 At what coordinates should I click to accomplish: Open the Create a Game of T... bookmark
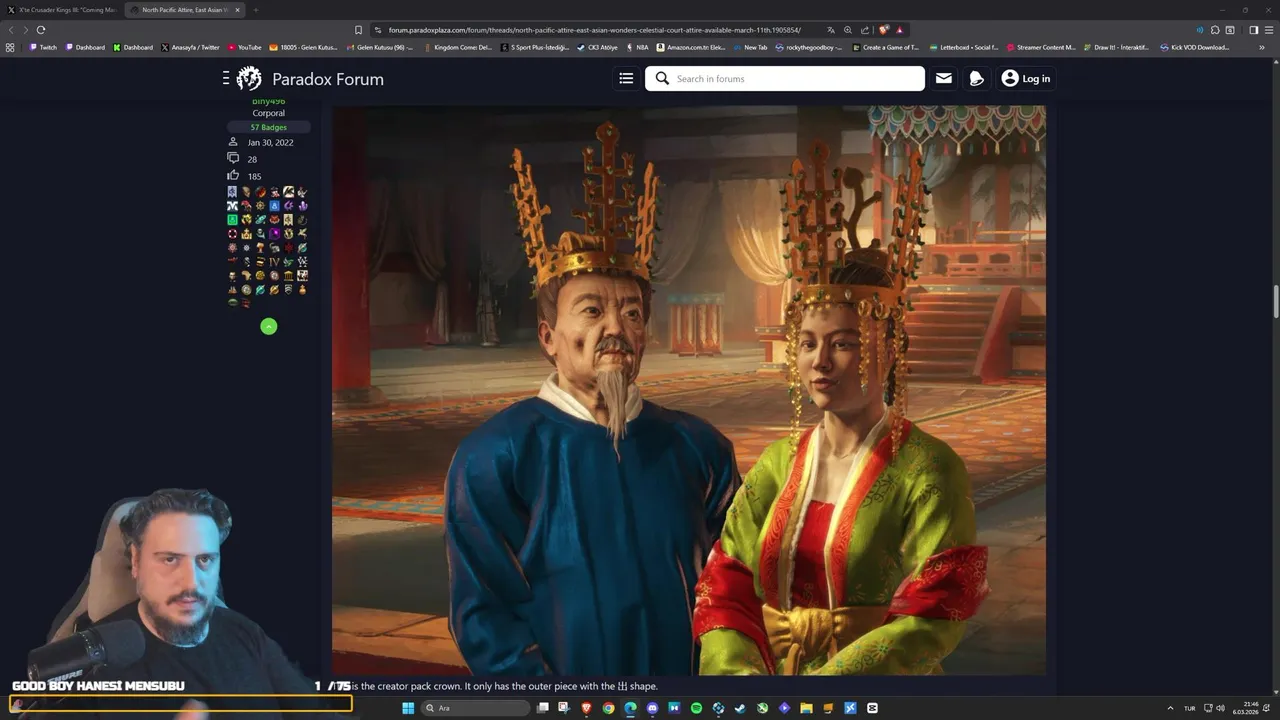[884, 47]
